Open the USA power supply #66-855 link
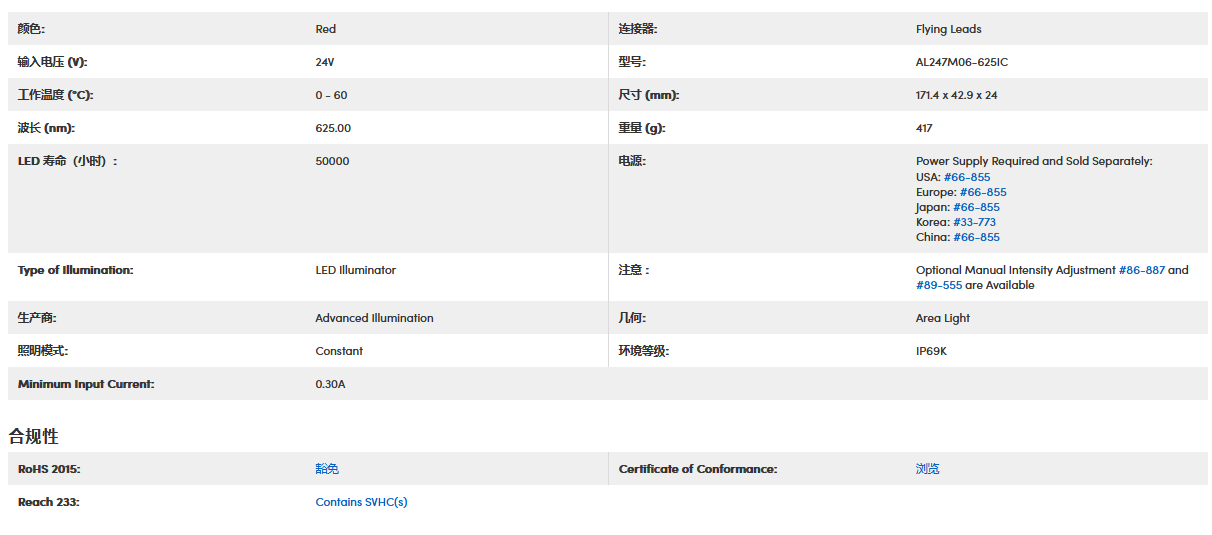 pos(966,177)
